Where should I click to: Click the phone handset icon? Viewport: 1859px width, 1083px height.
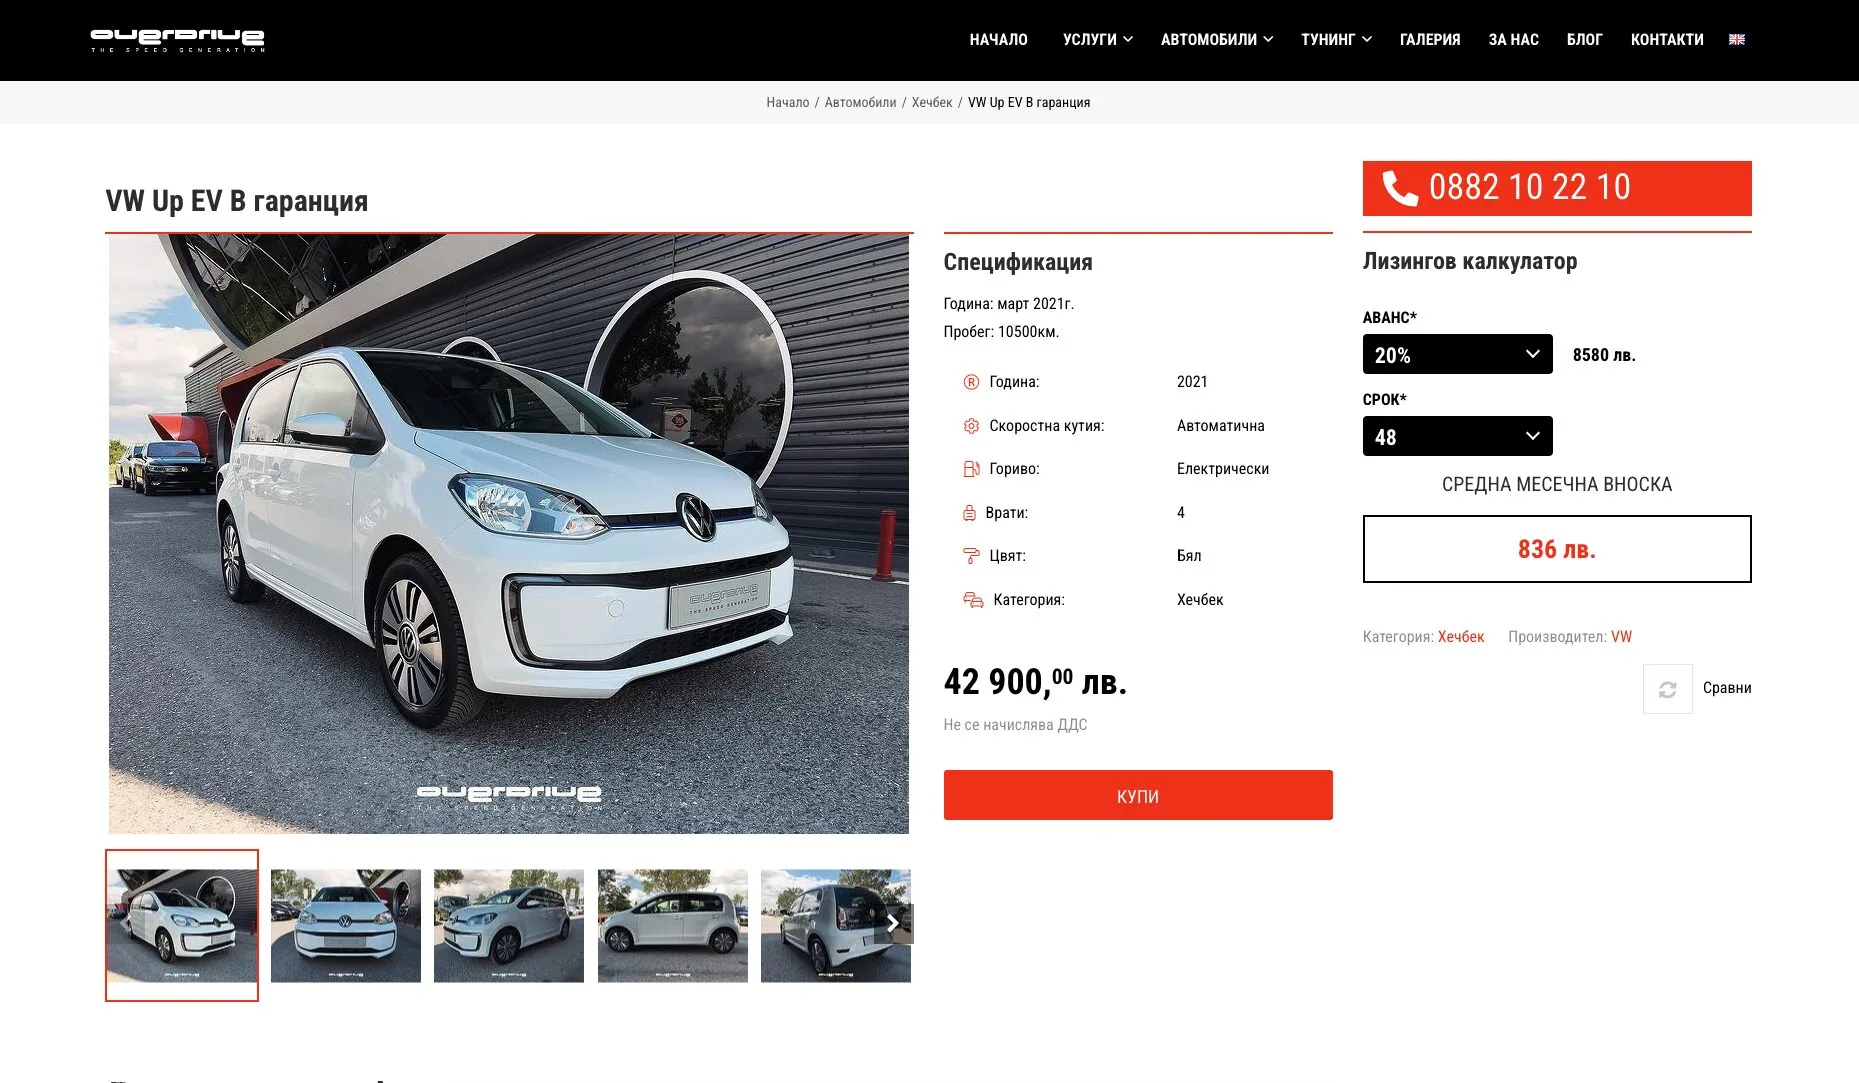tap(1400, 188)
